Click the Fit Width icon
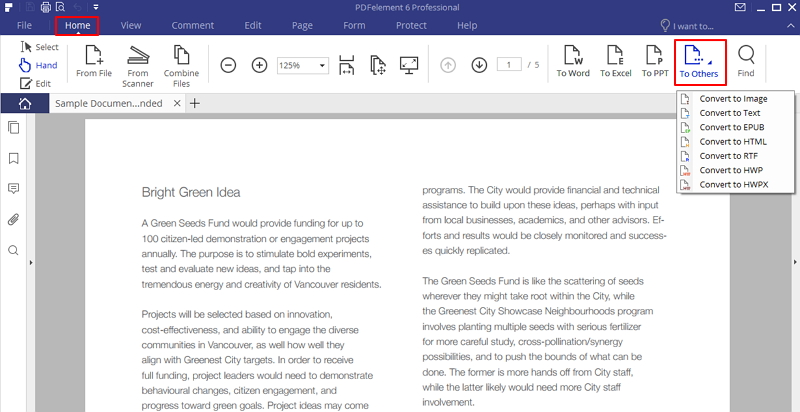This screenshot has width=800, height=412. pos(346,65)
